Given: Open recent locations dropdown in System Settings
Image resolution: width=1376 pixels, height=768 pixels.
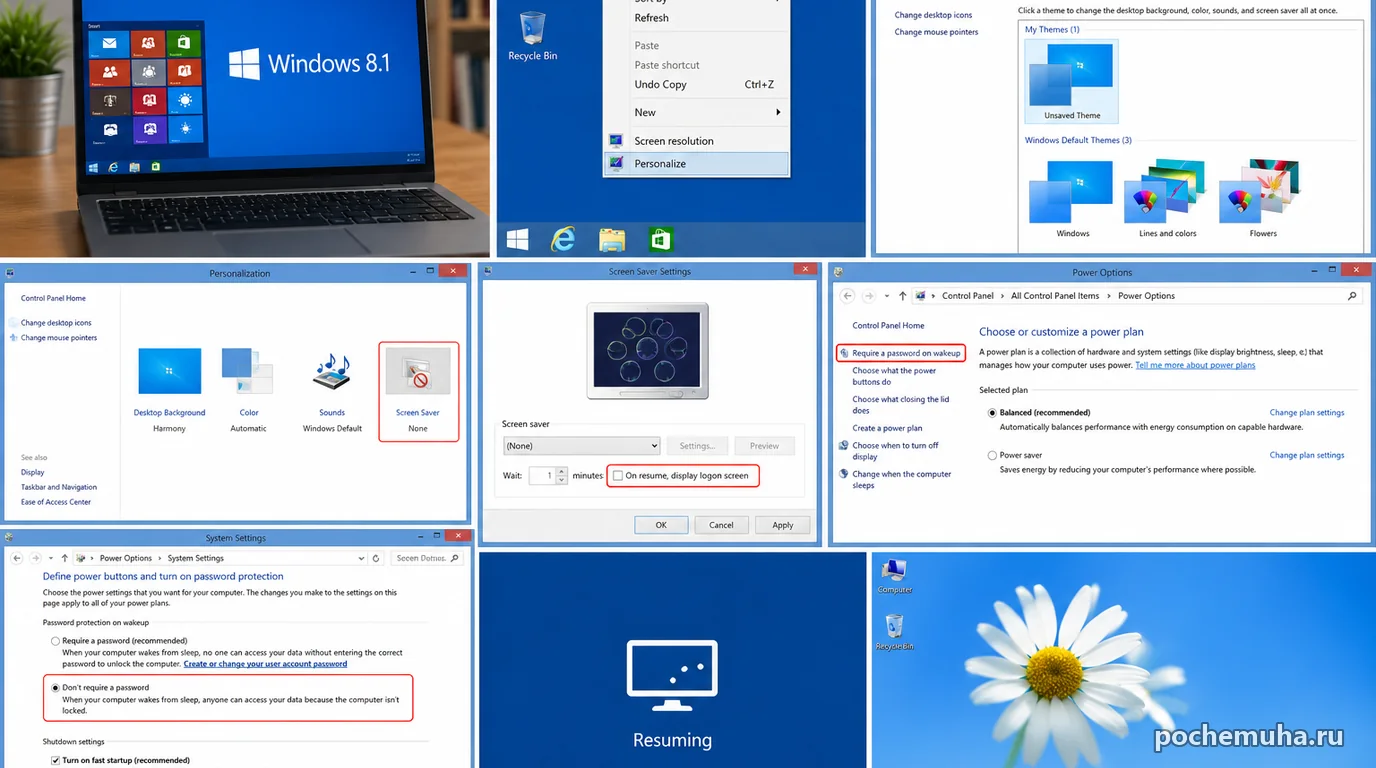Looking at the screenshot, I should pos(51,558).
